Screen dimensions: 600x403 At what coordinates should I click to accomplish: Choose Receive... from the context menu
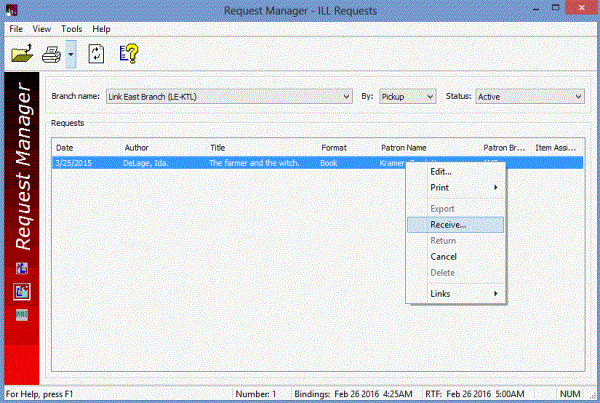point(447,225)
